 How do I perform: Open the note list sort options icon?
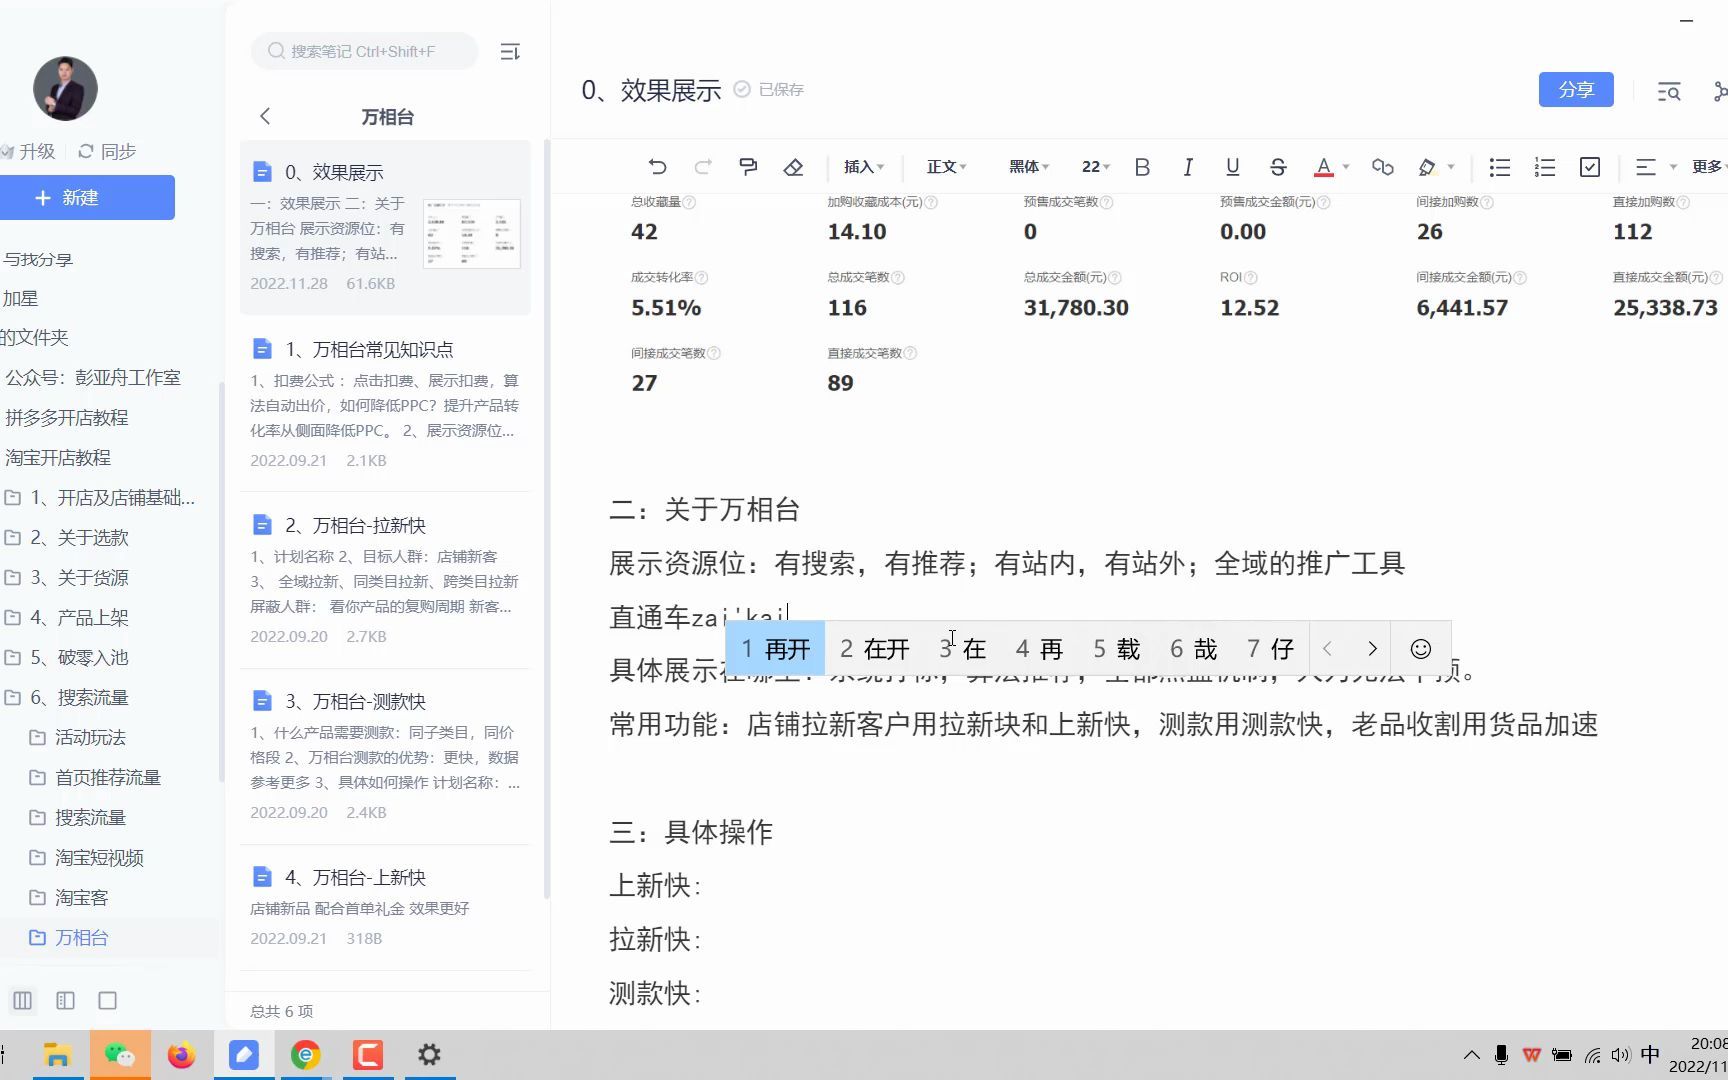click(x=510, y=52)
